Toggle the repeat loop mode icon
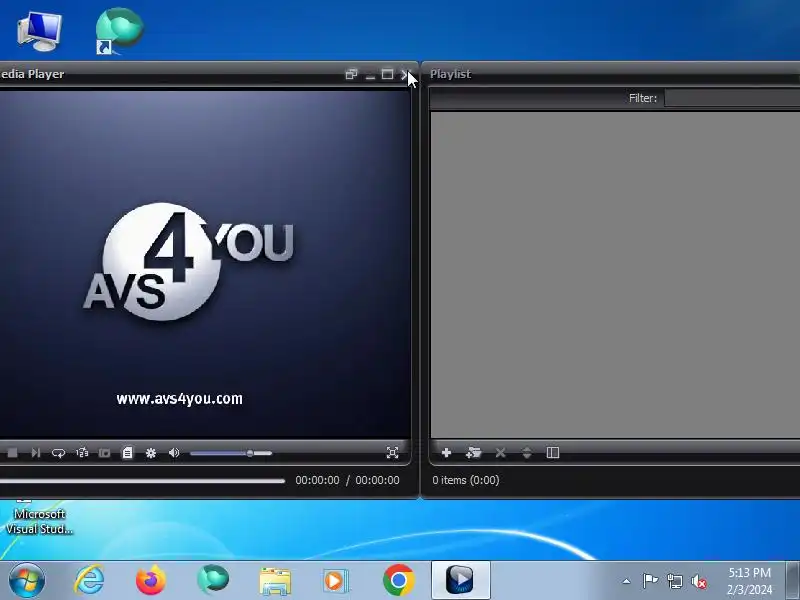 58,453
